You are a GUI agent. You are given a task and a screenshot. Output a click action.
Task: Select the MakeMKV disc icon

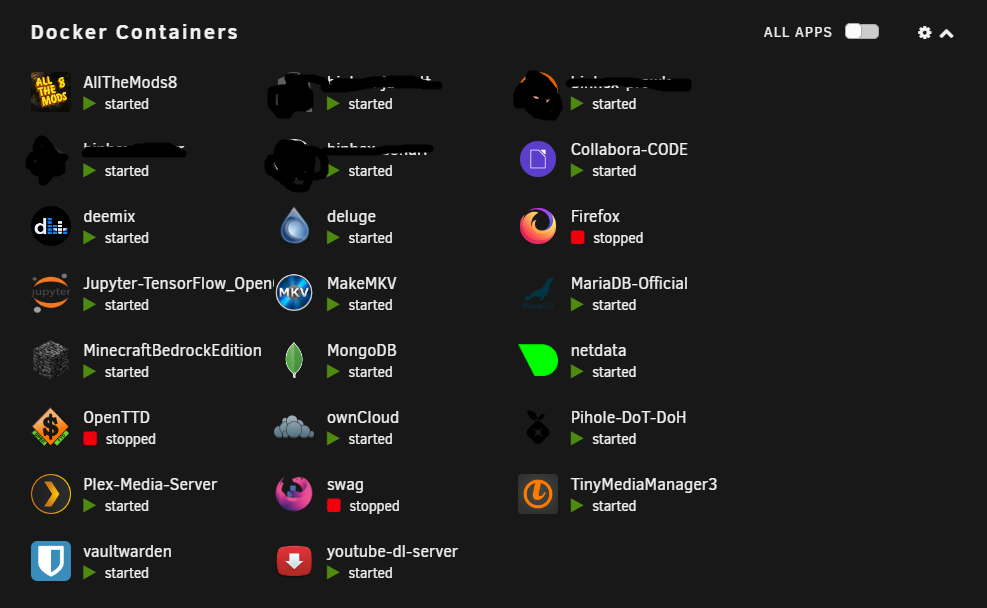click(x=294, y=293)
